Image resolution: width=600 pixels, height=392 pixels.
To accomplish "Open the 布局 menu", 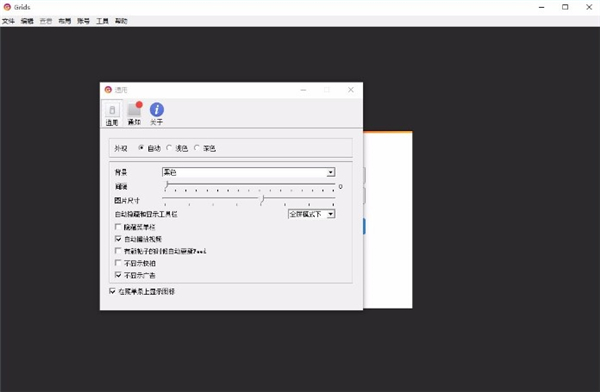I will point(64,21).
